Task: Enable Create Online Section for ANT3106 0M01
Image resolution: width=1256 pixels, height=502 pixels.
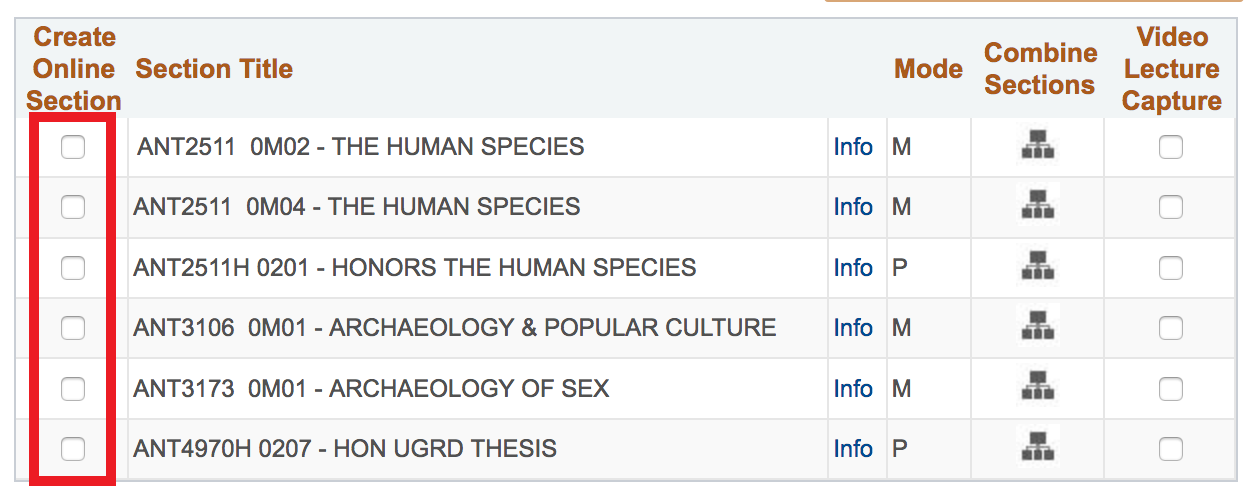Action: [73, 327]
